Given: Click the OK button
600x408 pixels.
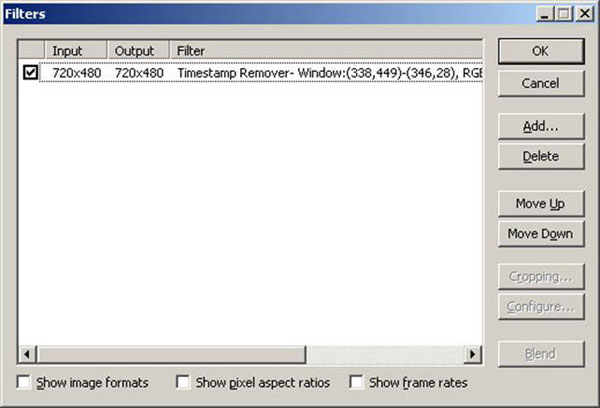Looking at the screenshot, I should (x=540, y=51).
